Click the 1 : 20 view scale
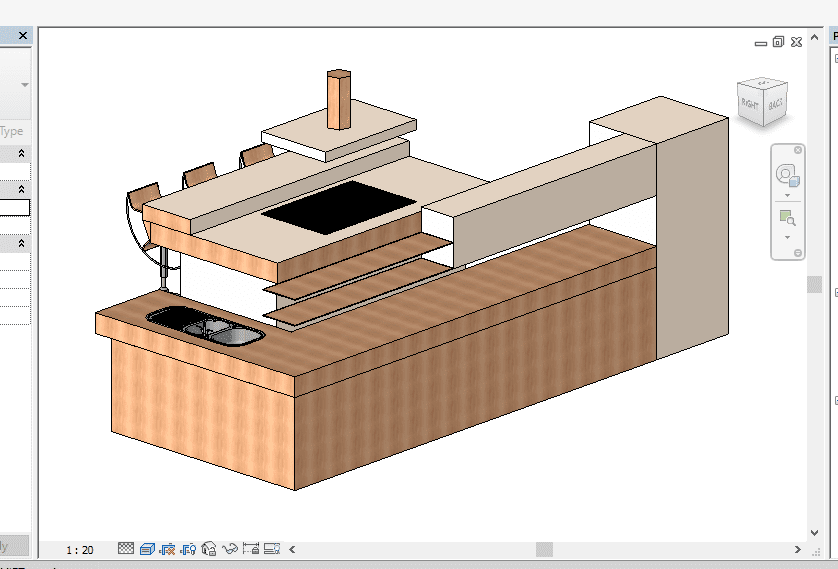The height and width of the screenshot is (569, 838). tap(80, 550)
